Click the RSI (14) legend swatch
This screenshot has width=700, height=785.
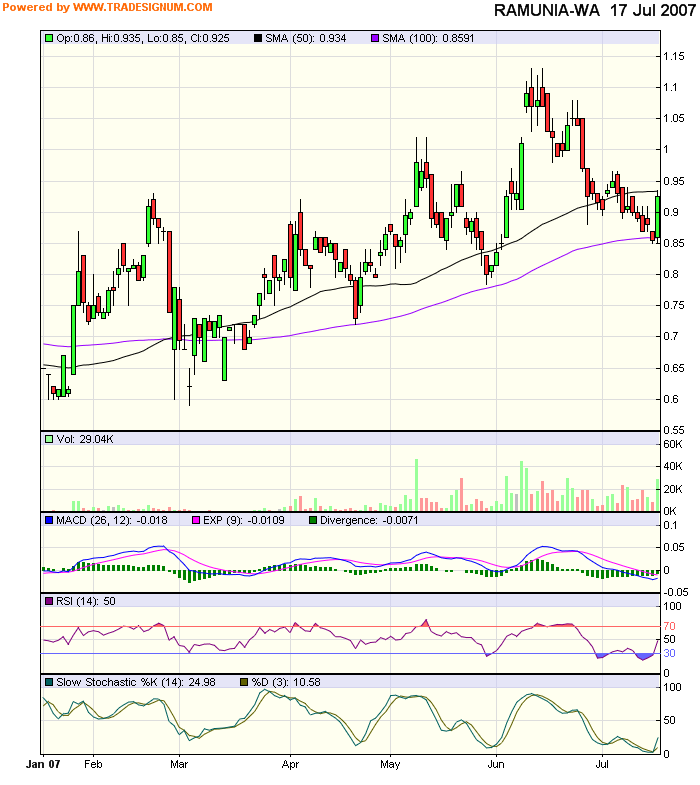click(49, 601)
